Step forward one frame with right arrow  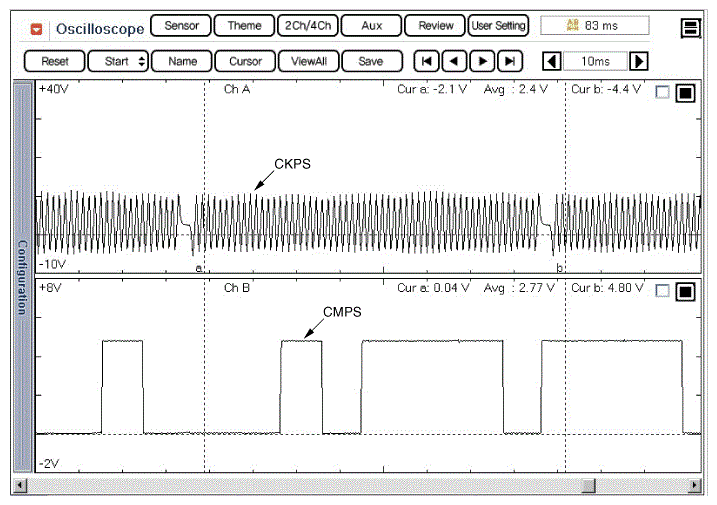(483, 61)
